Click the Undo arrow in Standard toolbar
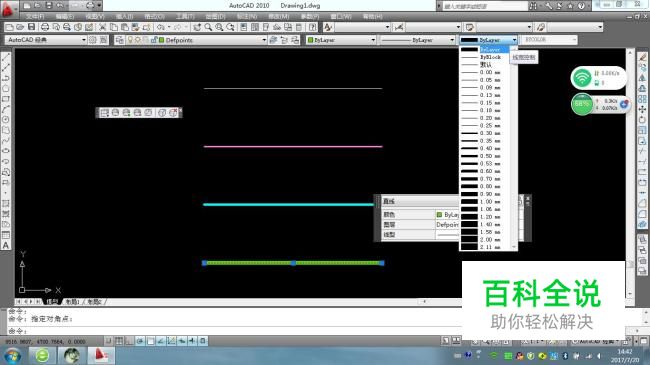650x365 pixels. pyautogui.click(x=161, y=27)
